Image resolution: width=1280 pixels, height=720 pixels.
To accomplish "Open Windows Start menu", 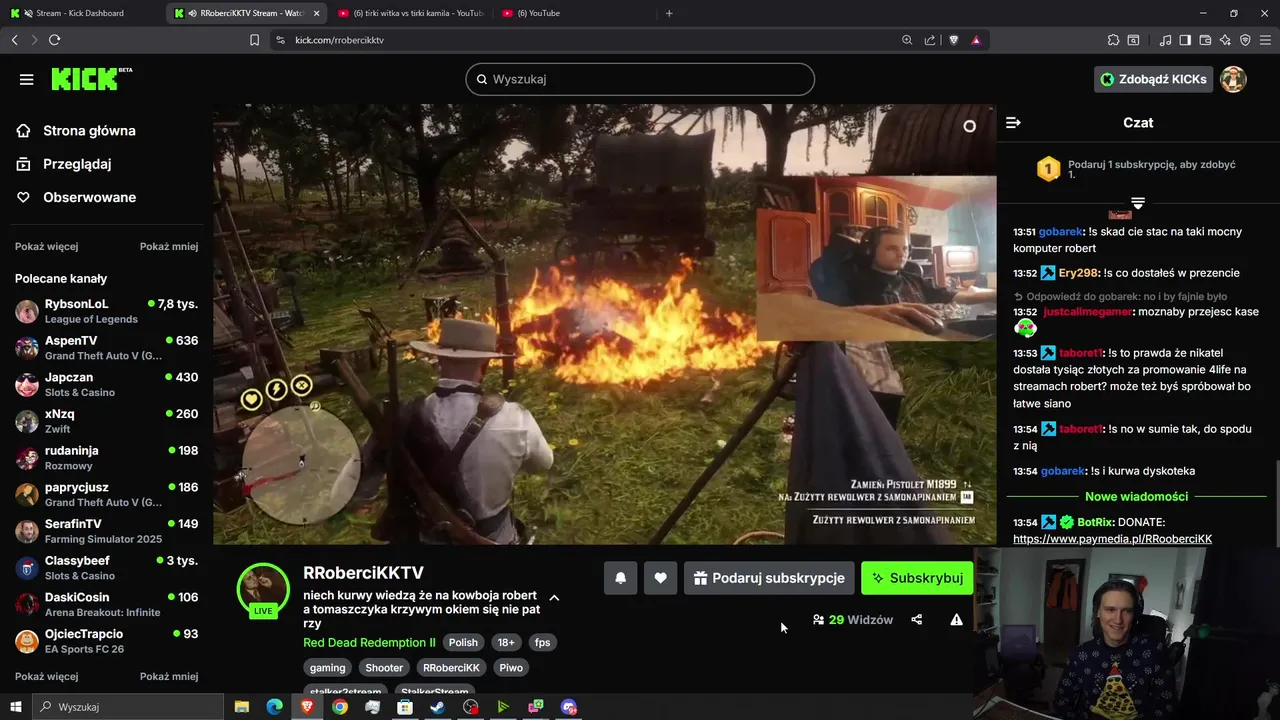I will [15, 707].
